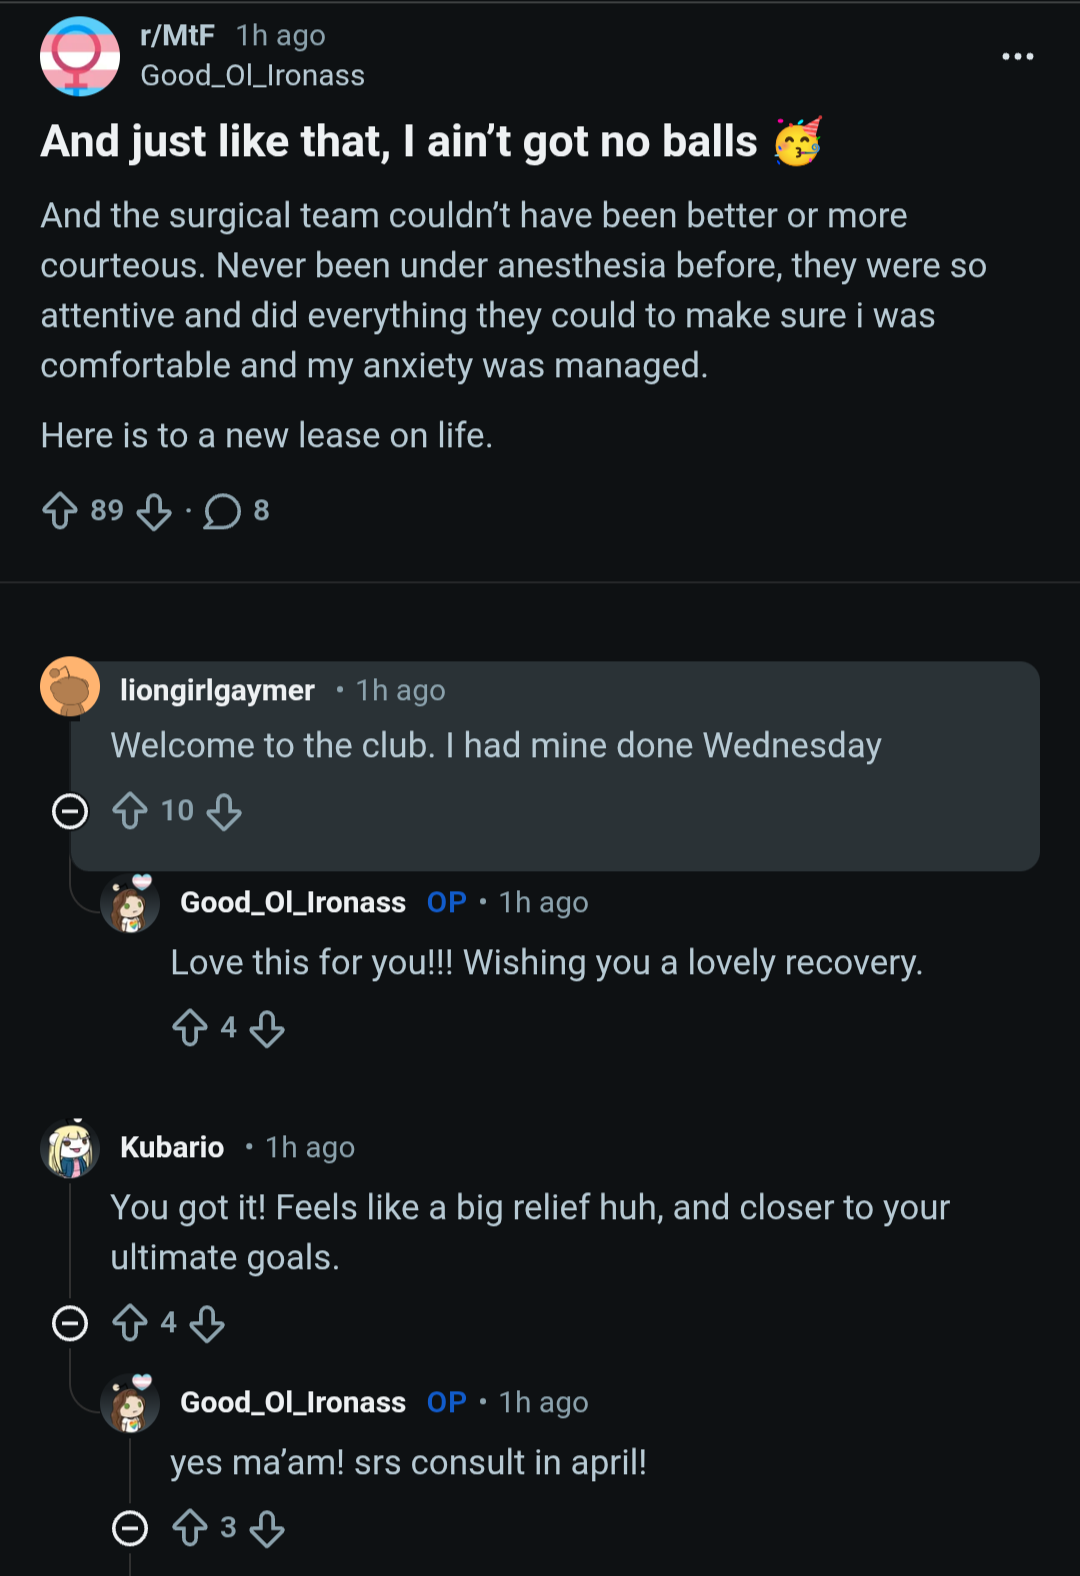Collapse liongirlgaymer's comment thread

(x=70, y=811)
